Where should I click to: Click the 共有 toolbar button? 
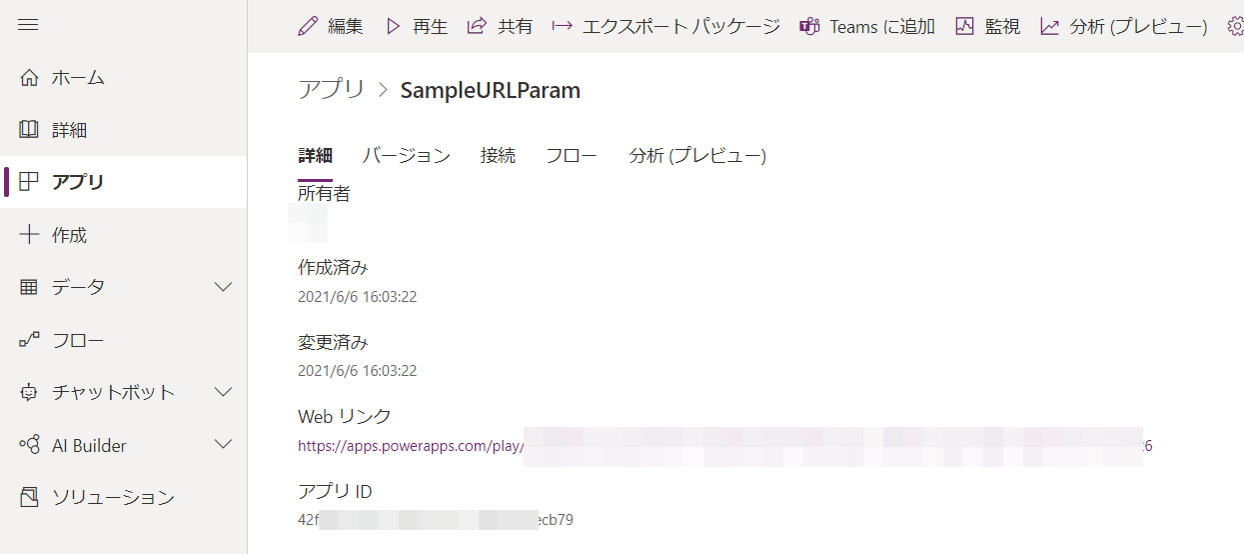(x=500, y=27)
